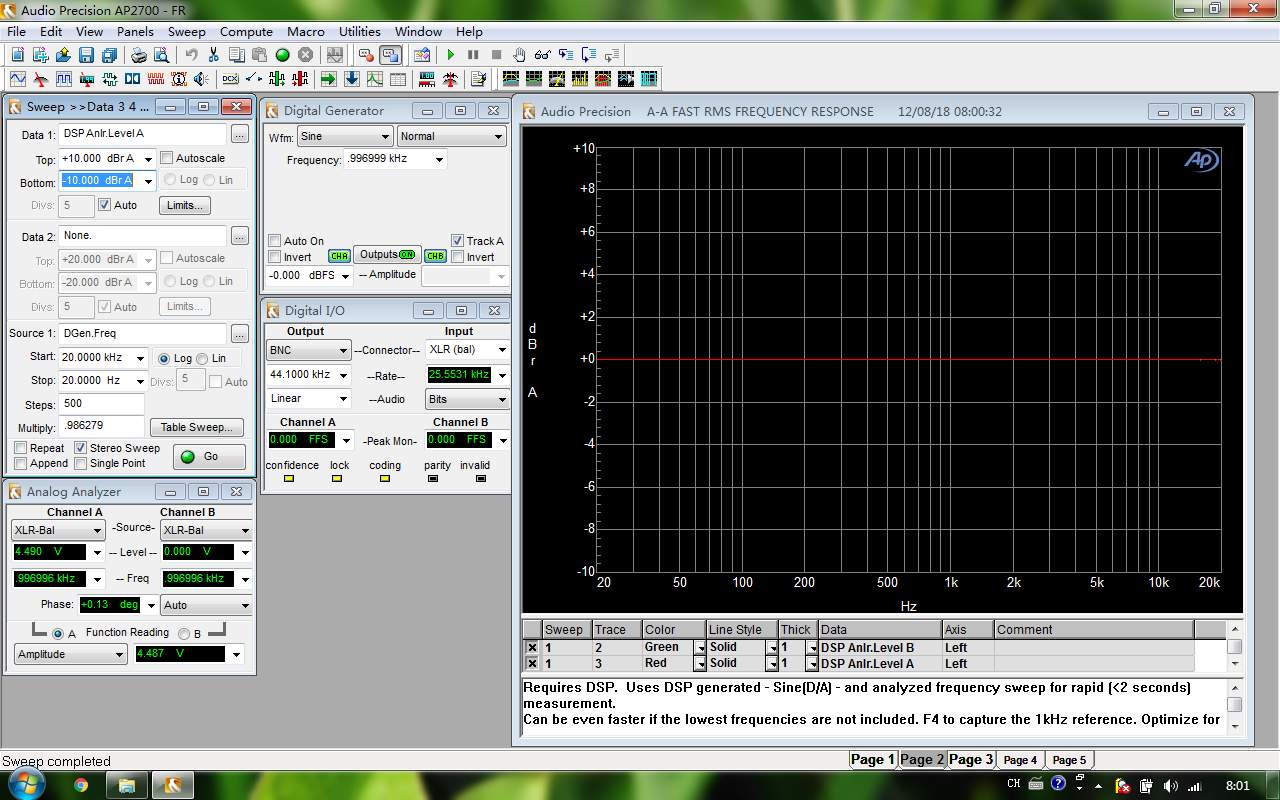Viewport: 1280px width, 800px height.
Task: Uncheck the Stereo Sweep checkbox
Action: [x=81, y=448]
